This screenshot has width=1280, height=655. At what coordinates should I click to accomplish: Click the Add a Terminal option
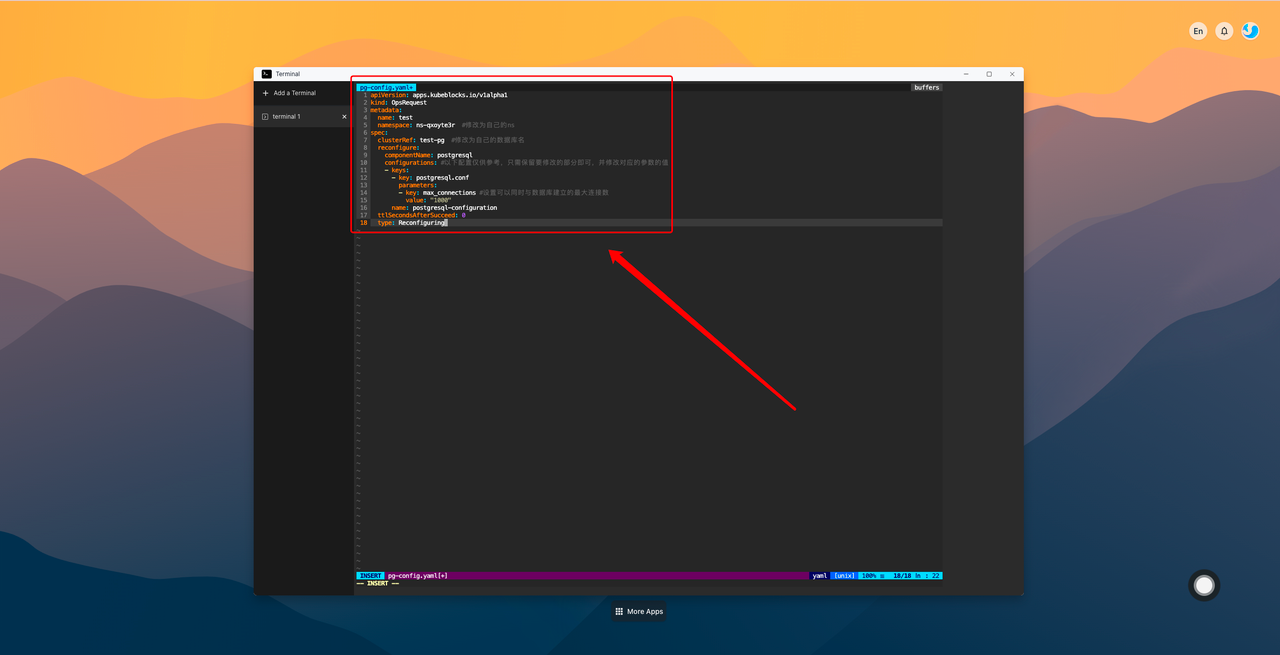coord(293,92)
